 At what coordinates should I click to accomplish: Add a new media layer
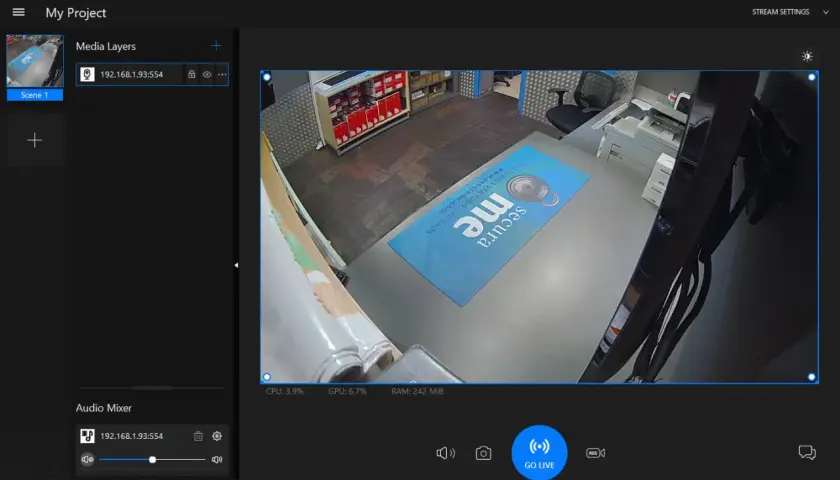pos(216,46)
